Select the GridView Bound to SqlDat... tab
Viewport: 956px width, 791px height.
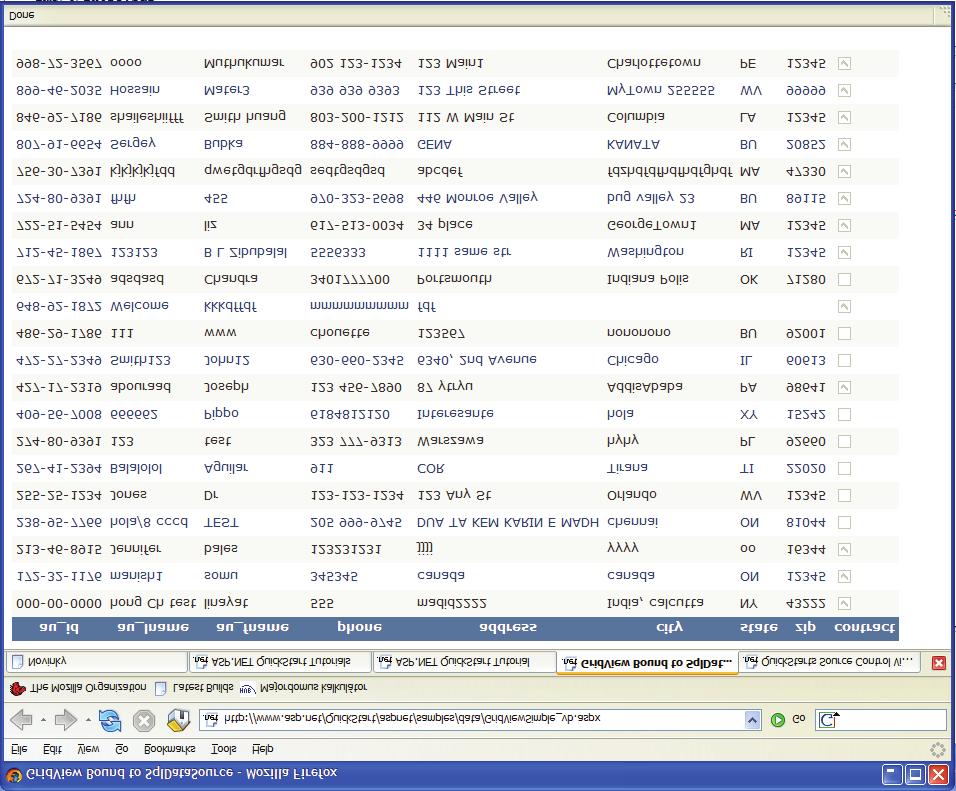click(647, 663)
